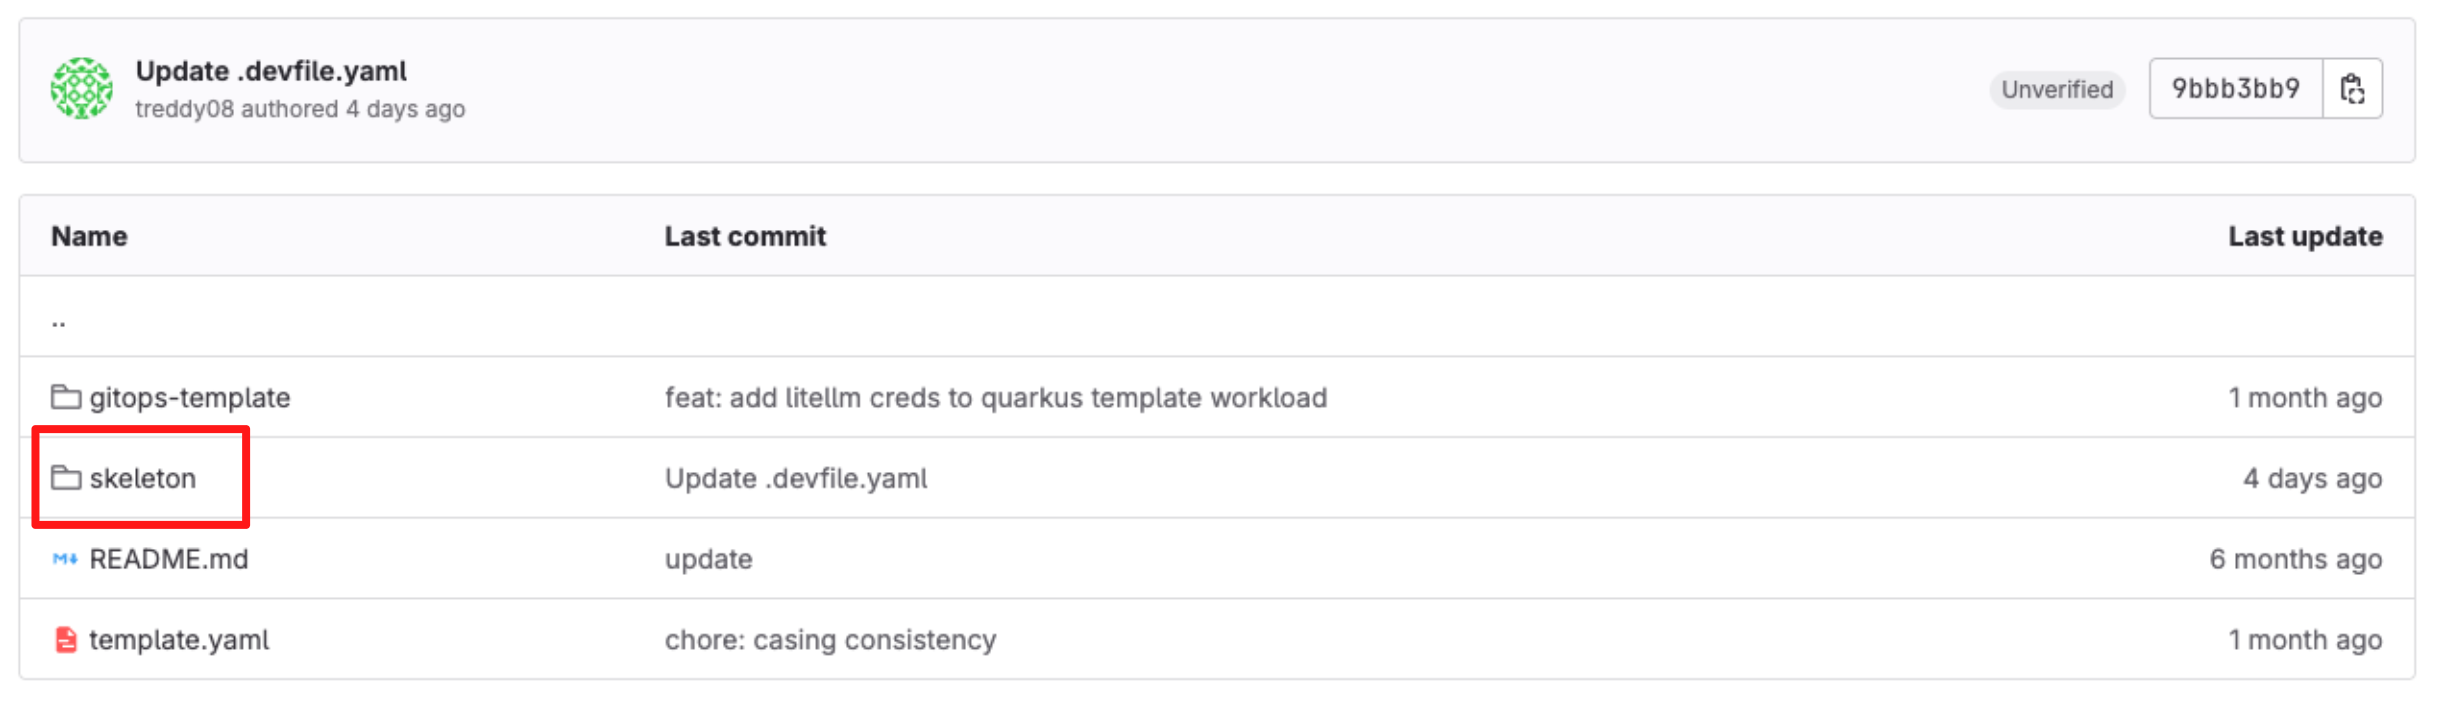Open the skeleton directory
Screen dimensions: 2458x725
(142, 479)
